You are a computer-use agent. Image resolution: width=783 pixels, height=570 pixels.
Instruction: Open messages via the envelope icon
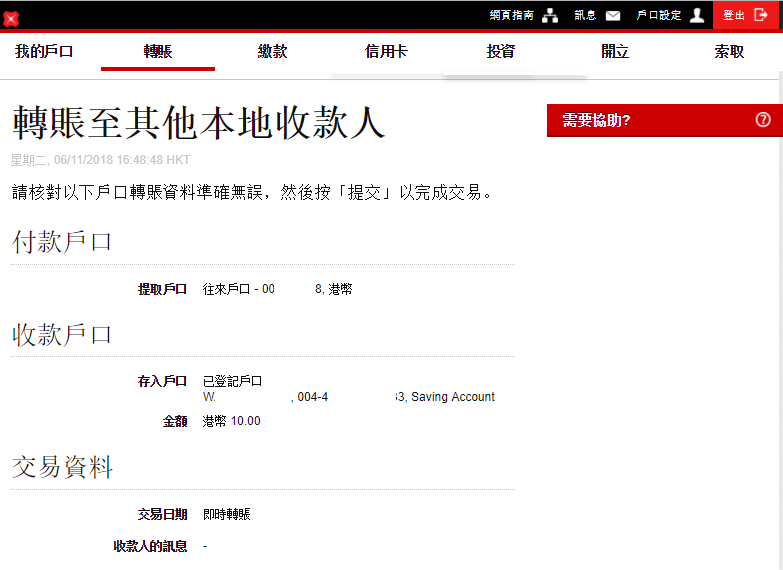[x=613, y=16]
